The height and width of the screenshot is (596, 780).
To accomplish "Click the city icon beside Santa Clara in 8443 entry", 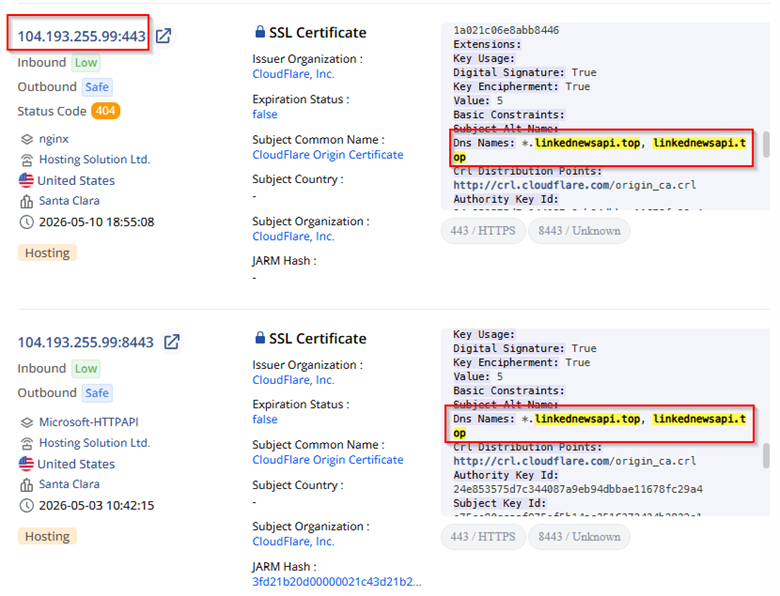I will pos(26,485).
